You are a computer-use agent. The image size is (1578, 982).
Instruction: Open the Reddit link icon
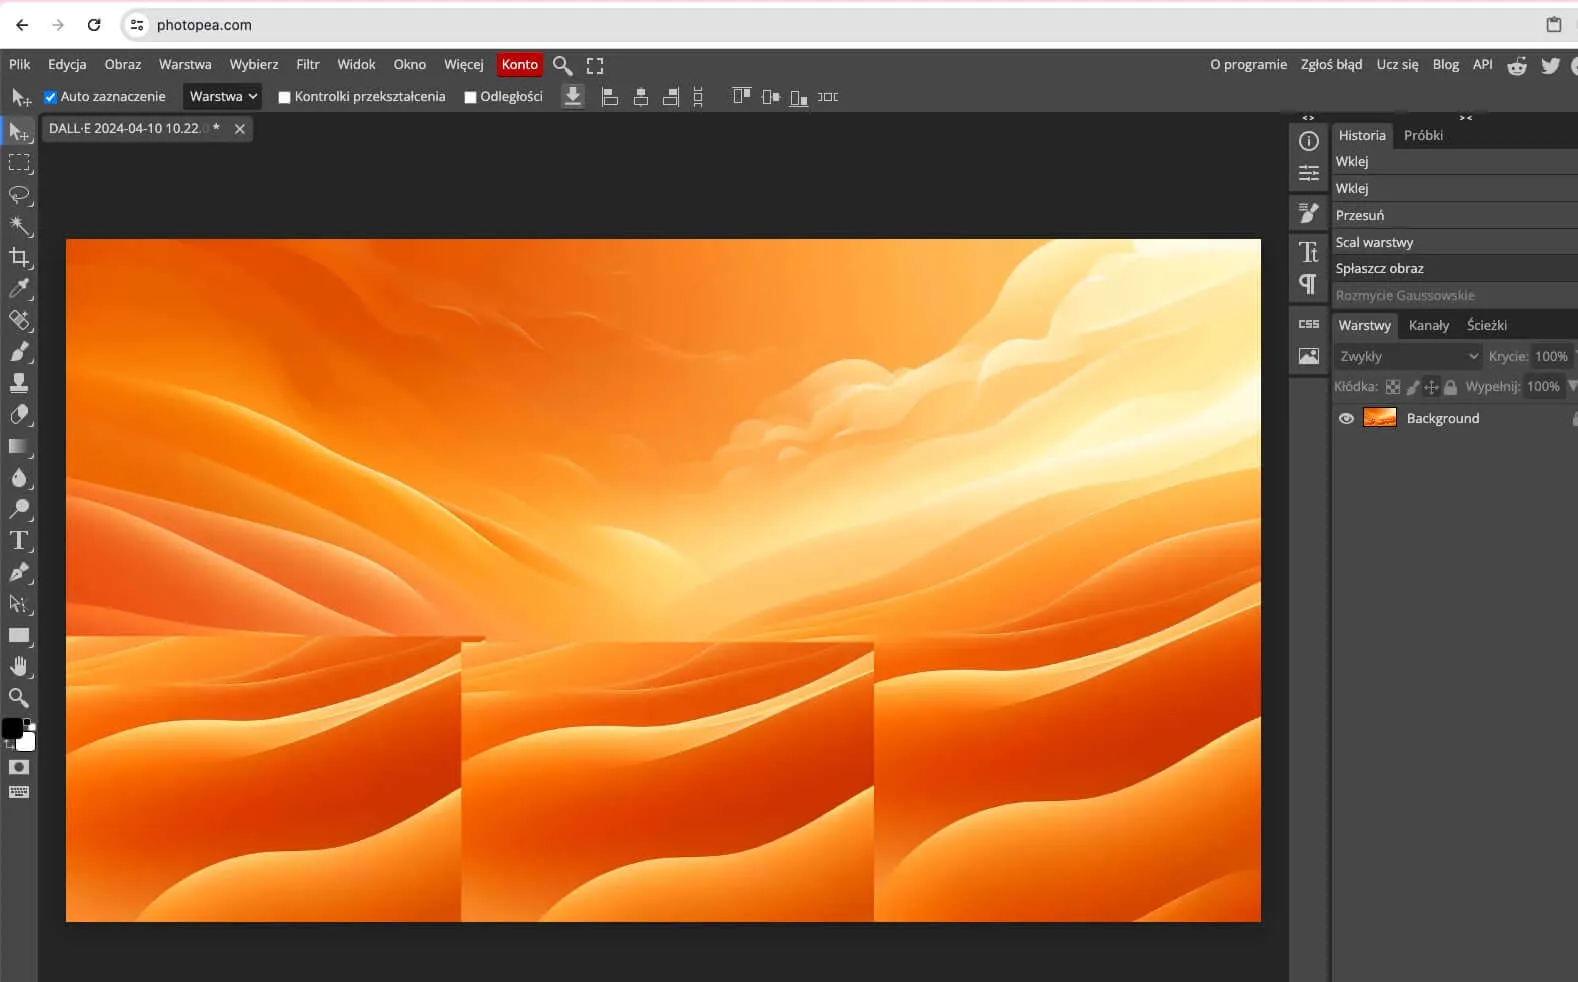tap(1517, 66)
